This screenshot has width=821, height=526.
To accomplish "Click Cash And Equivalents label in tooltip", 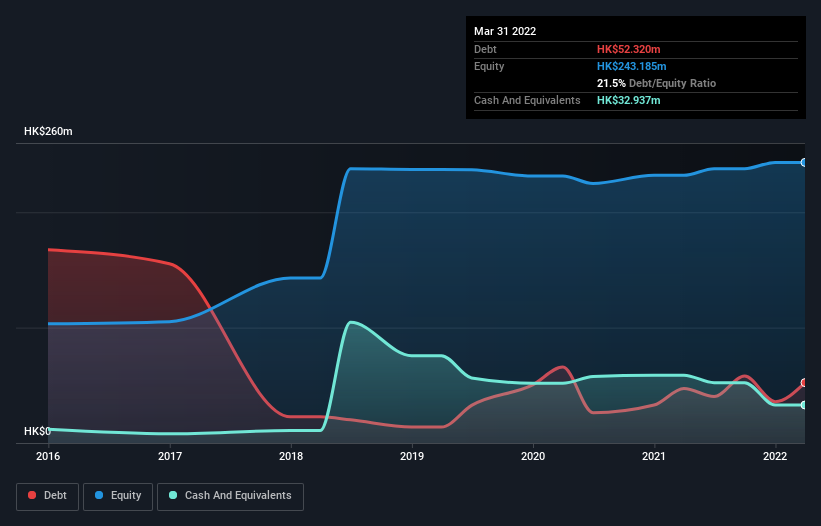I will [x=527, y=100].
